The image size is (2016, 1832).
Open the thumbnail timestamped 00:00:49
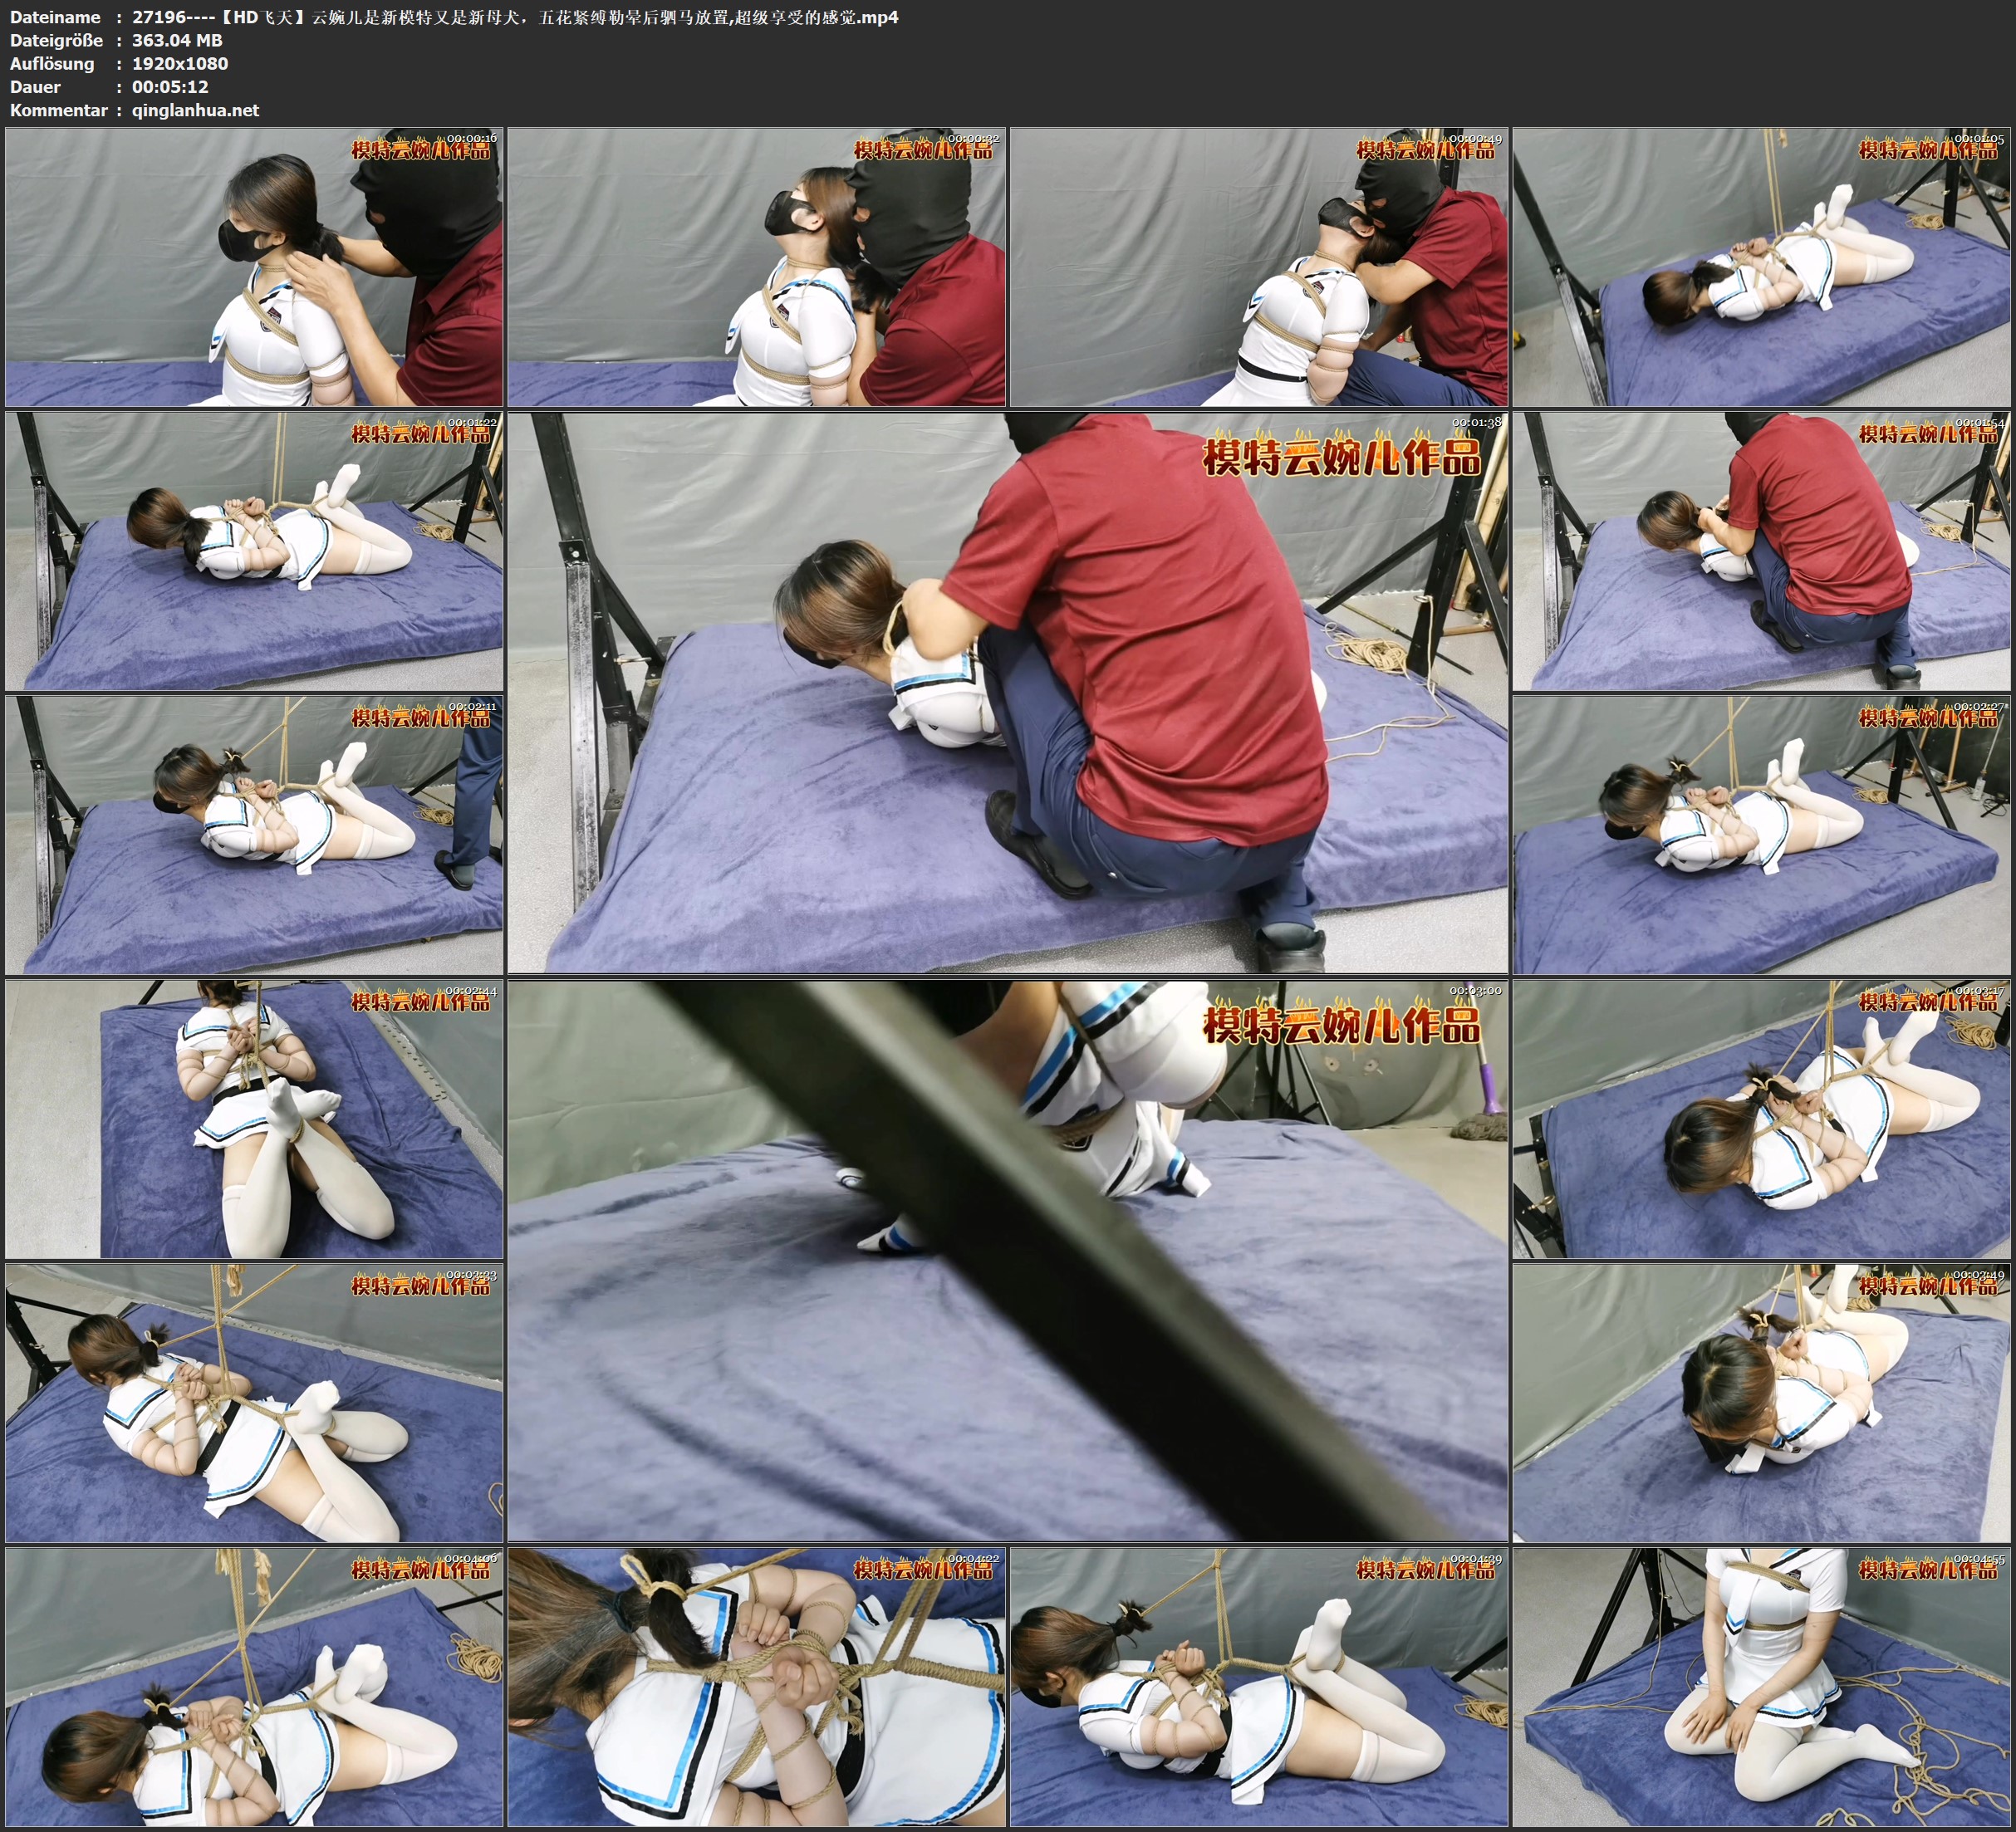click(x=1259, y=267)
